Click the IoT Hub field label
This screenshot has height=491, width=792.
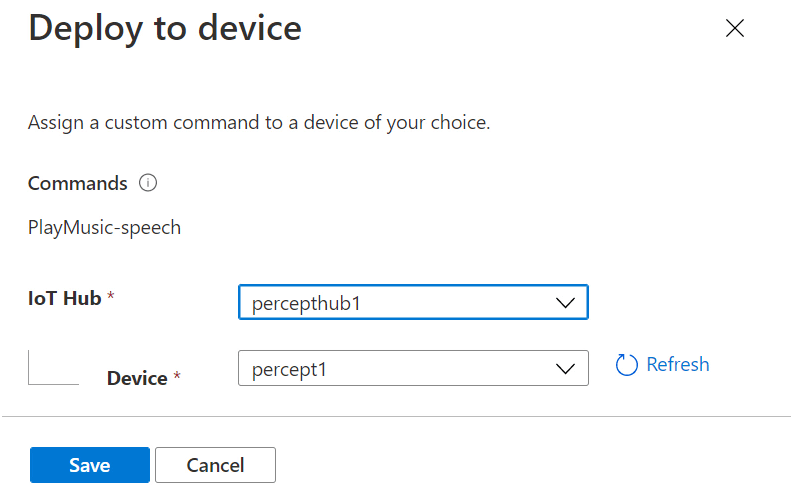64,298
